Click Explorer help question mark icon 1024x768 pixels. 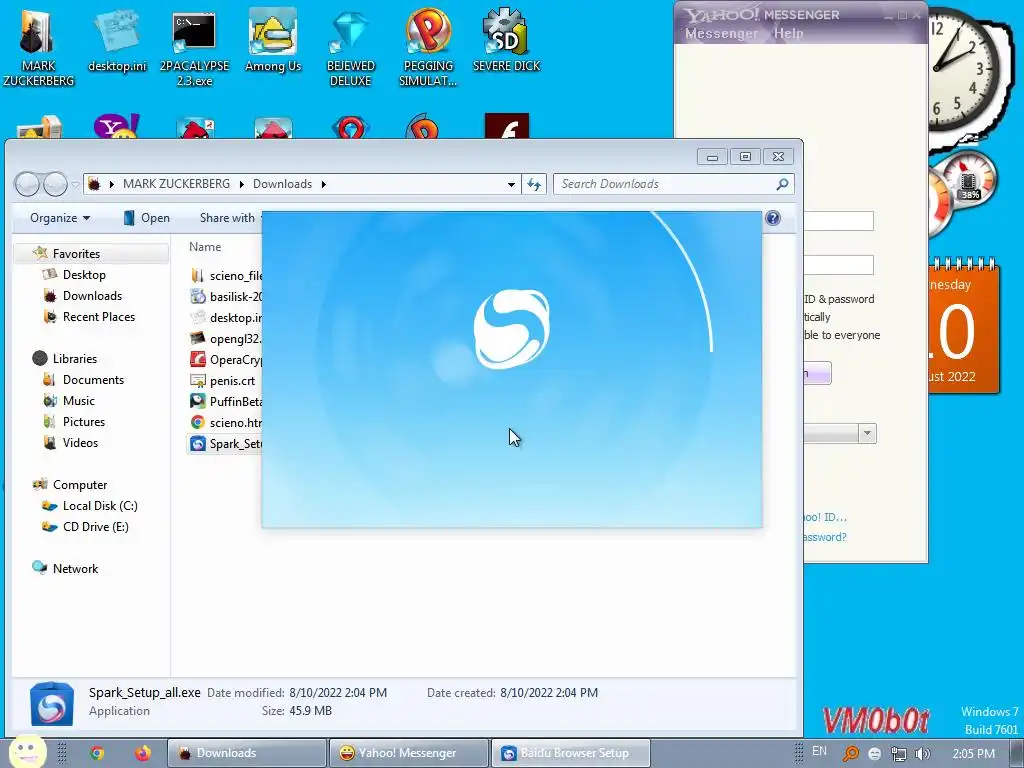[773, 218]
